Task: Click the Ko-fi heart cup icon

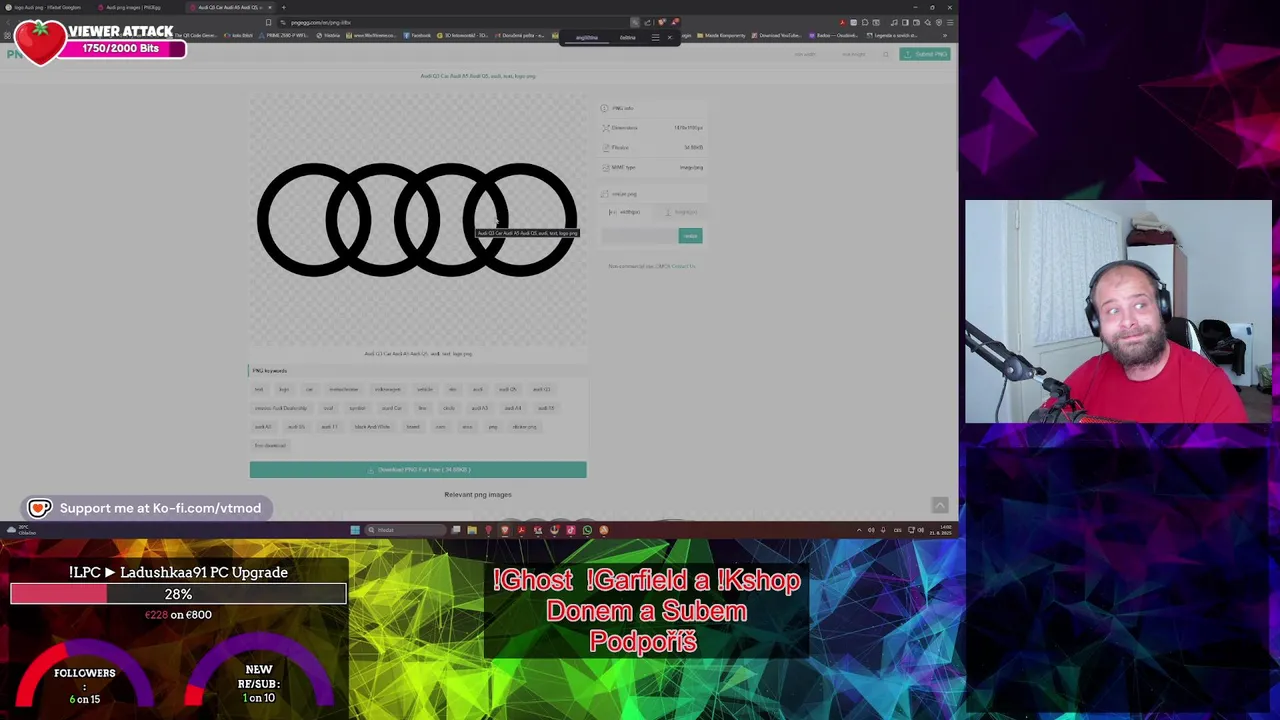Action: [x=39, y=508]
